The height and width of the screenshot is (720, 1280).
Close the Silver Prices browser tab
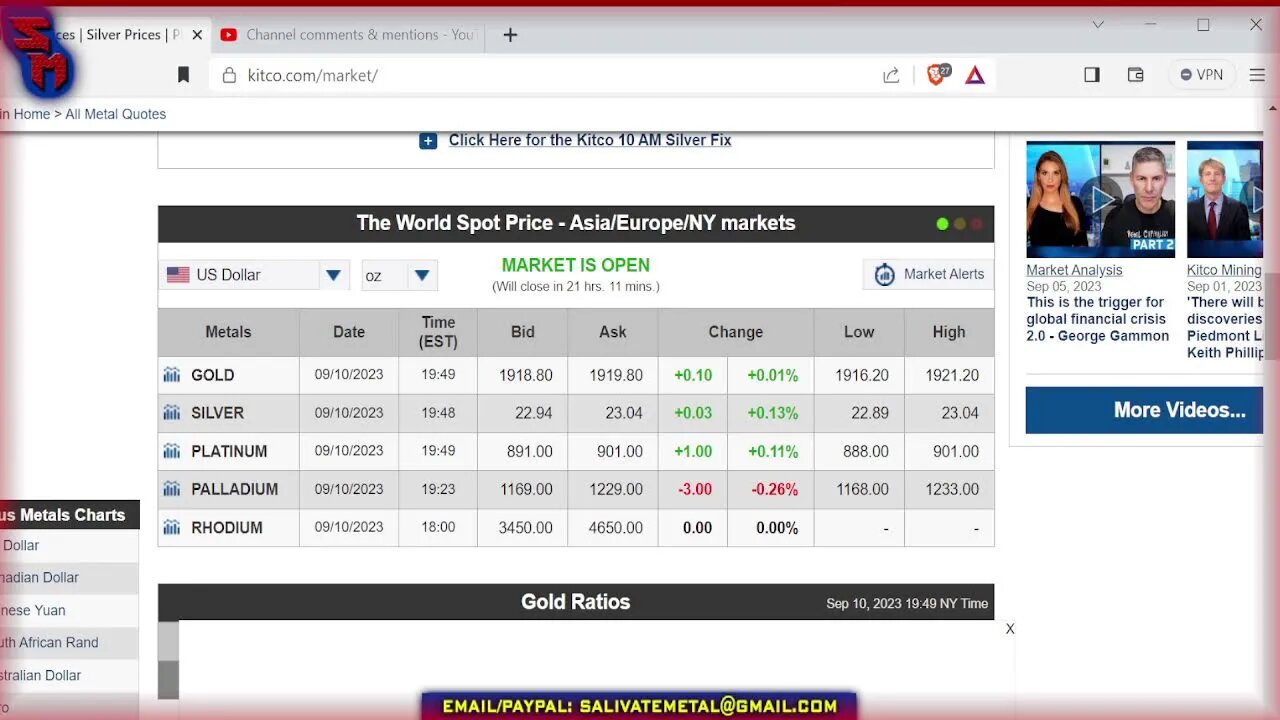(x=197, y=35)
